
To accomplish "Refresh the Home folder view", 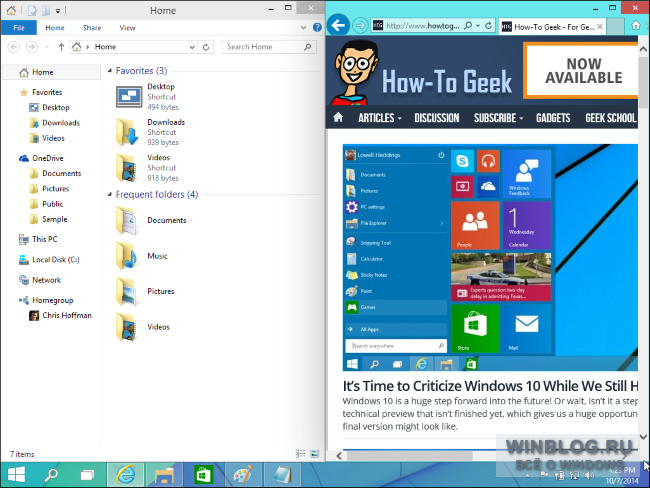I will click(x=206, y=47).
